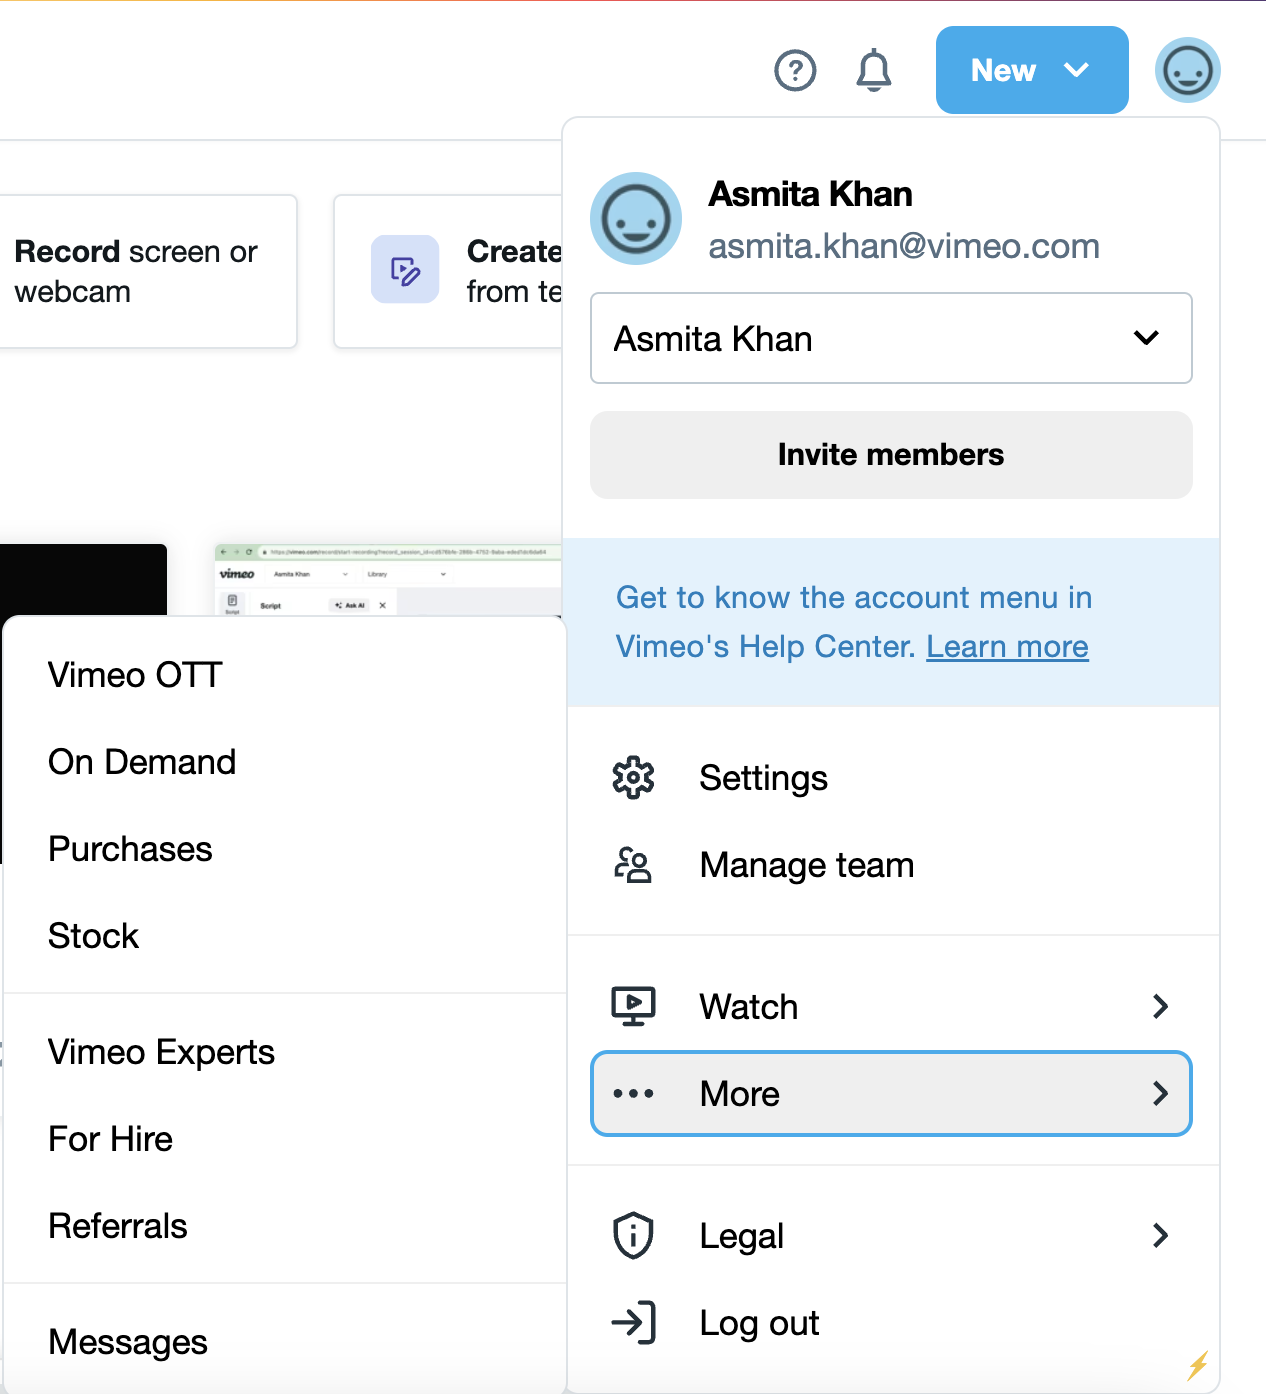Click the Watch monitor icon

[x=633, y=1006]
